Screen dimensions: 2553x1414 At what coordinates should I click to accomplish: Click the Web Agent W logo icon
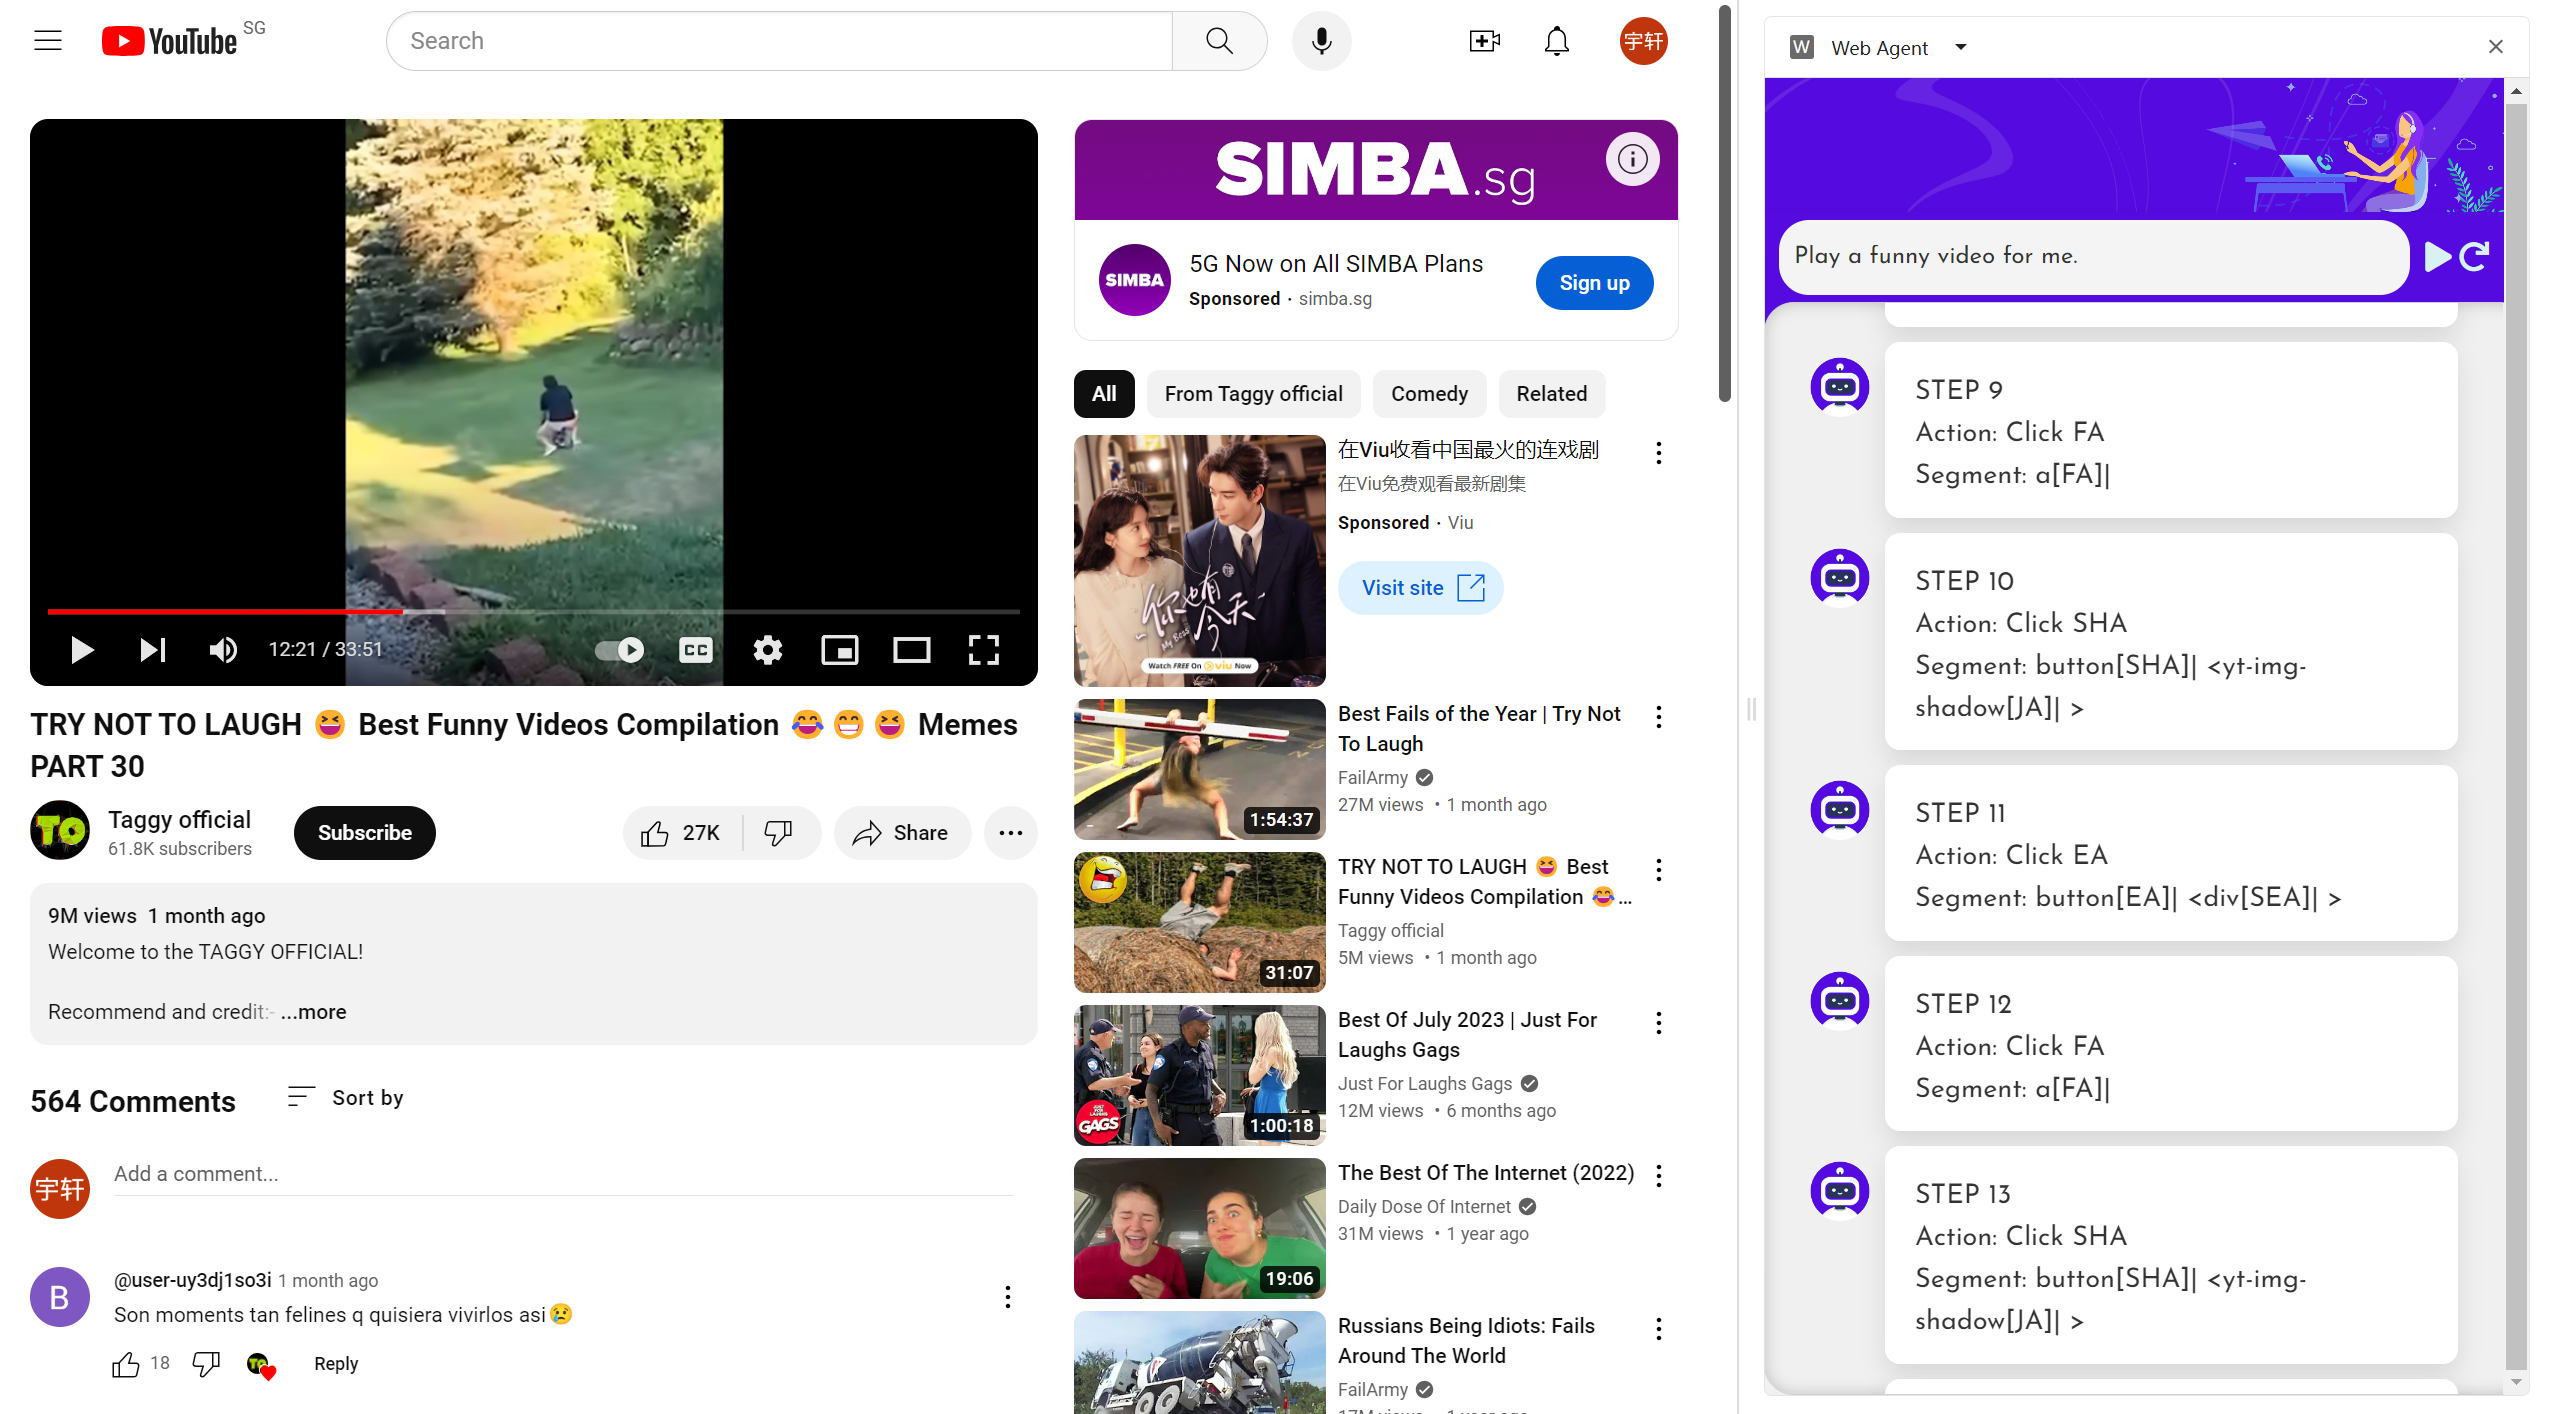(x=1801, y=47)
